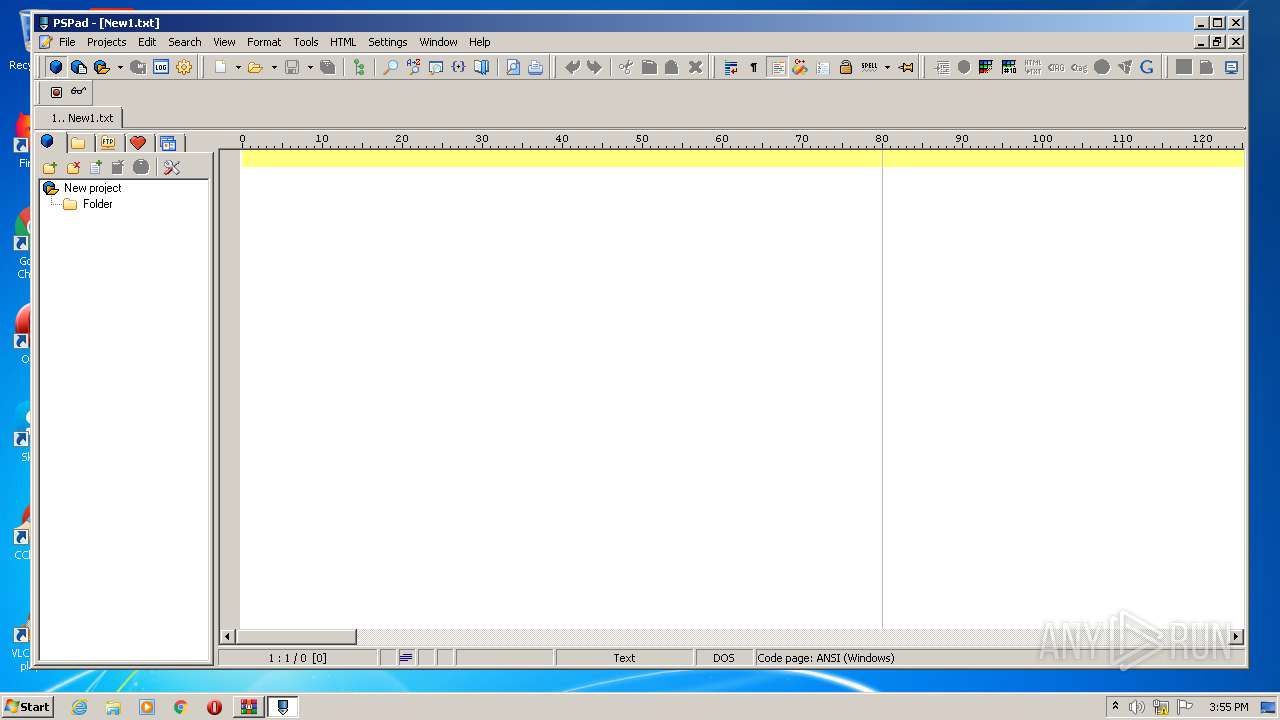Click the SPELL check icon

(869, 67)
